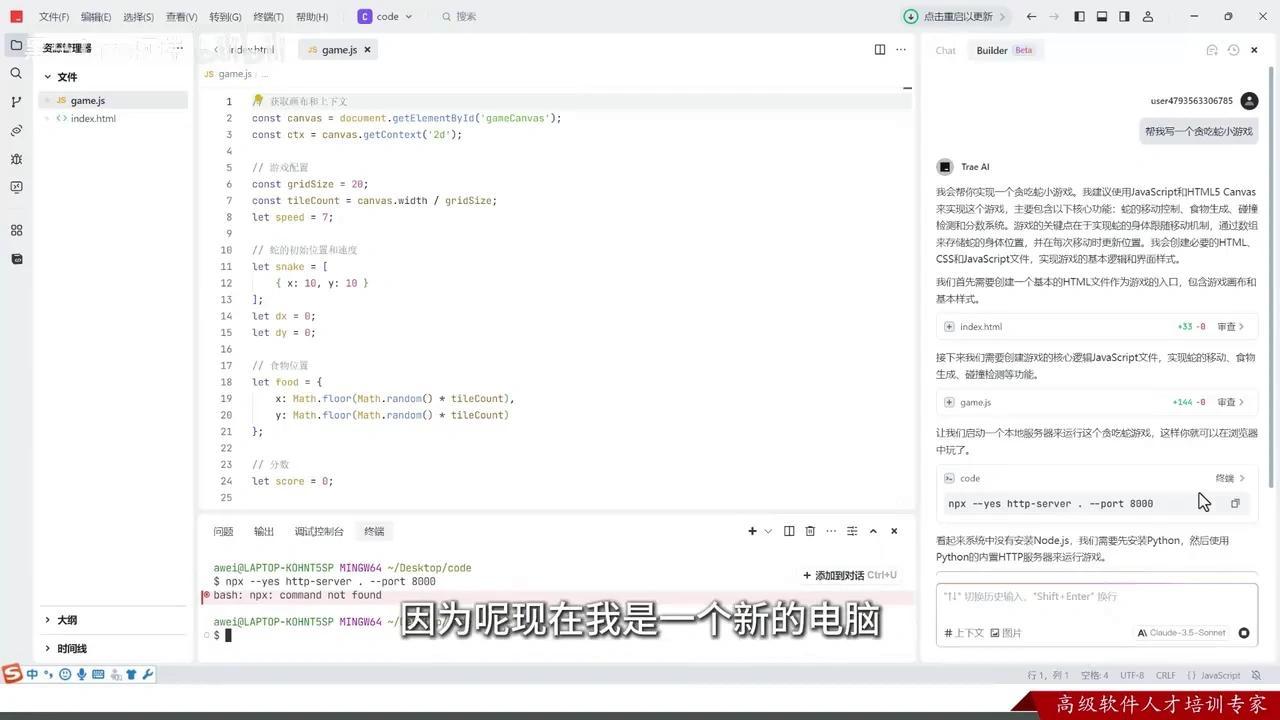Toggle the bottom panel visibility

(x=1101, y=15)
